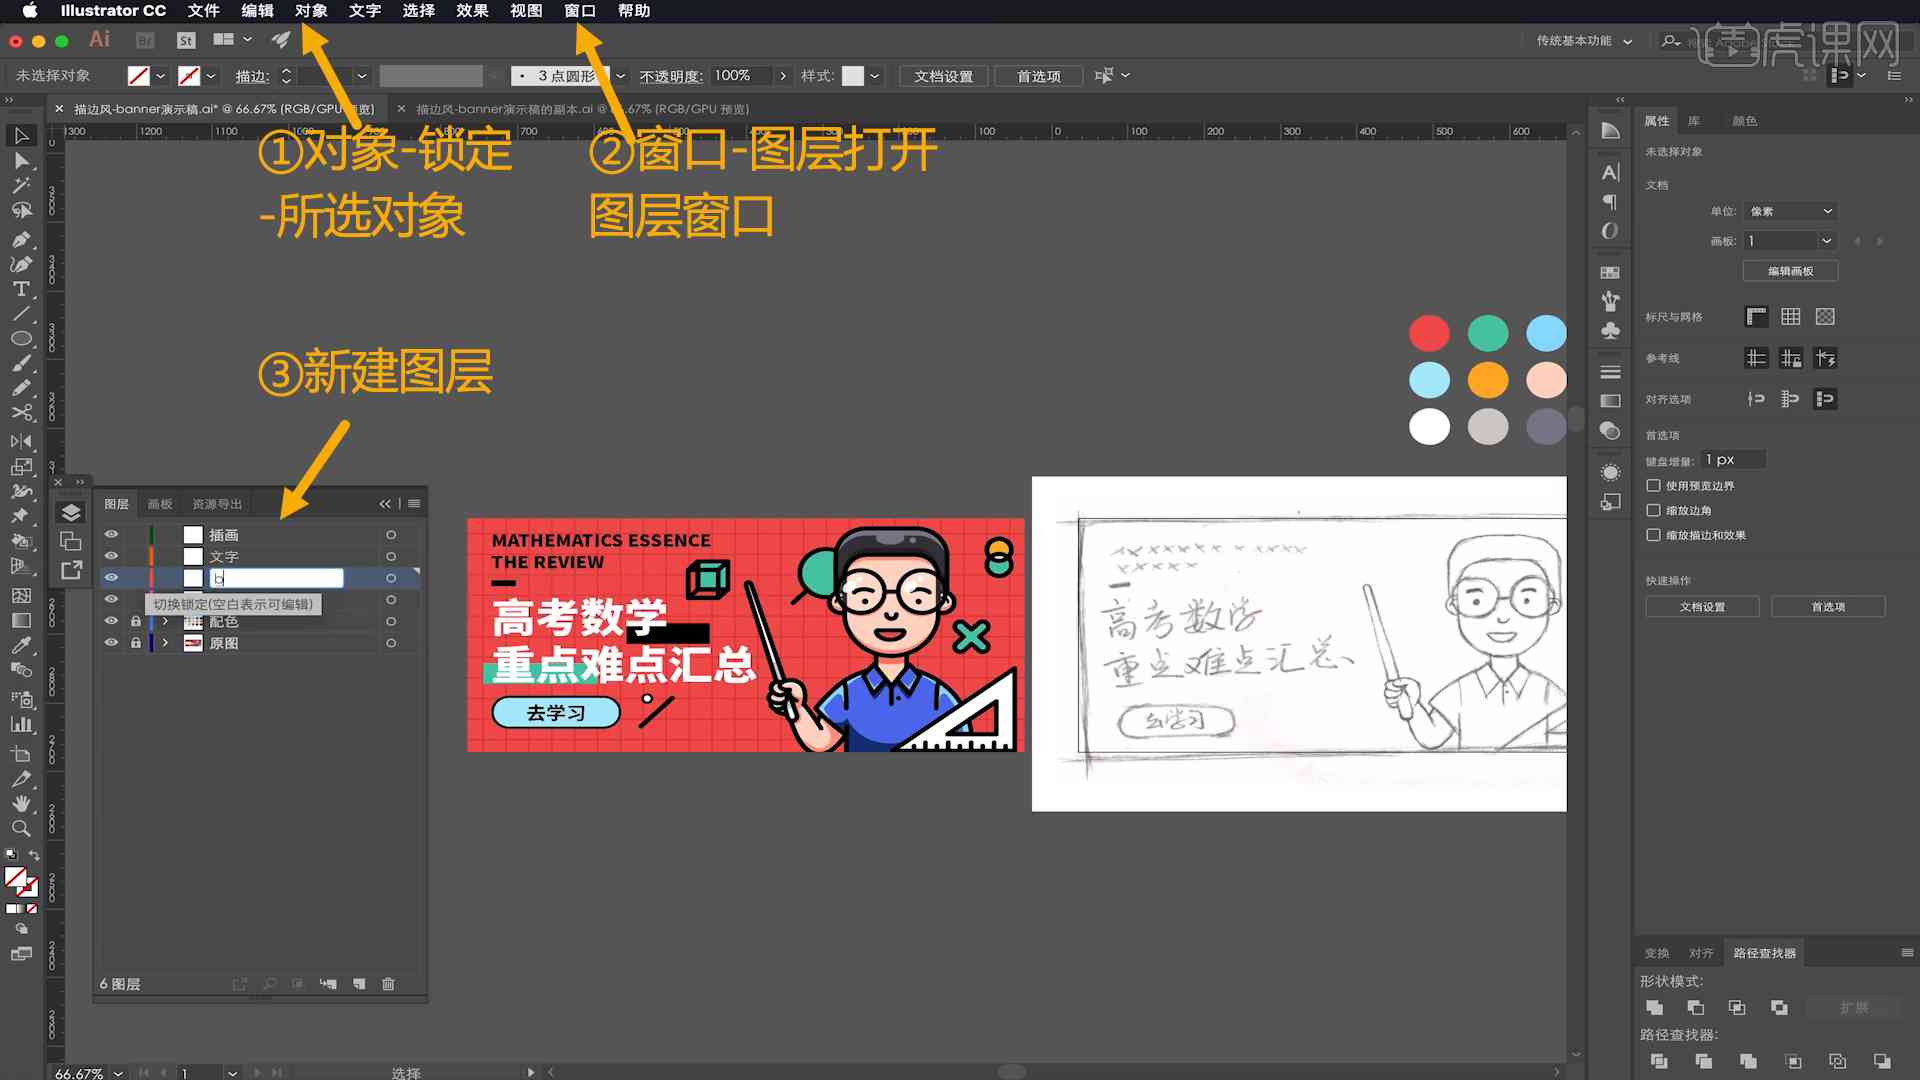Open the 窗口 menu
The image size is (1920, 1080).
(x=580, y=11)
